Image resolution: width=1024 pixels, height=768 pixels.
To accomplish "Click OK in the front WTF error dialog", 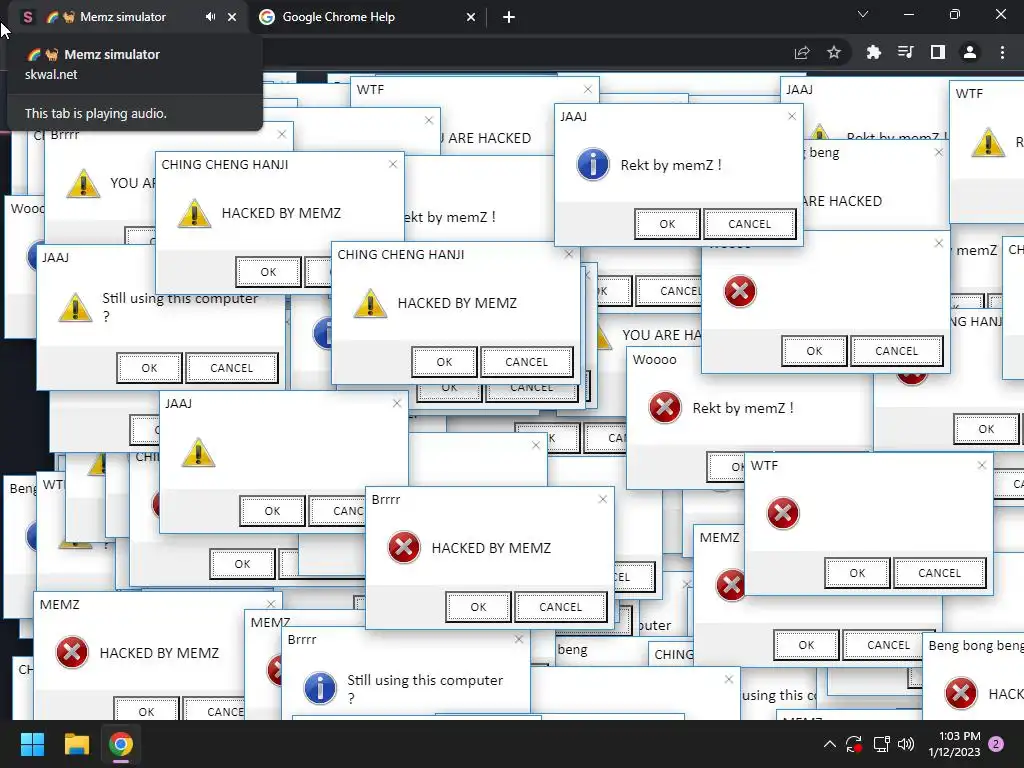I will (x=857, y=573).
